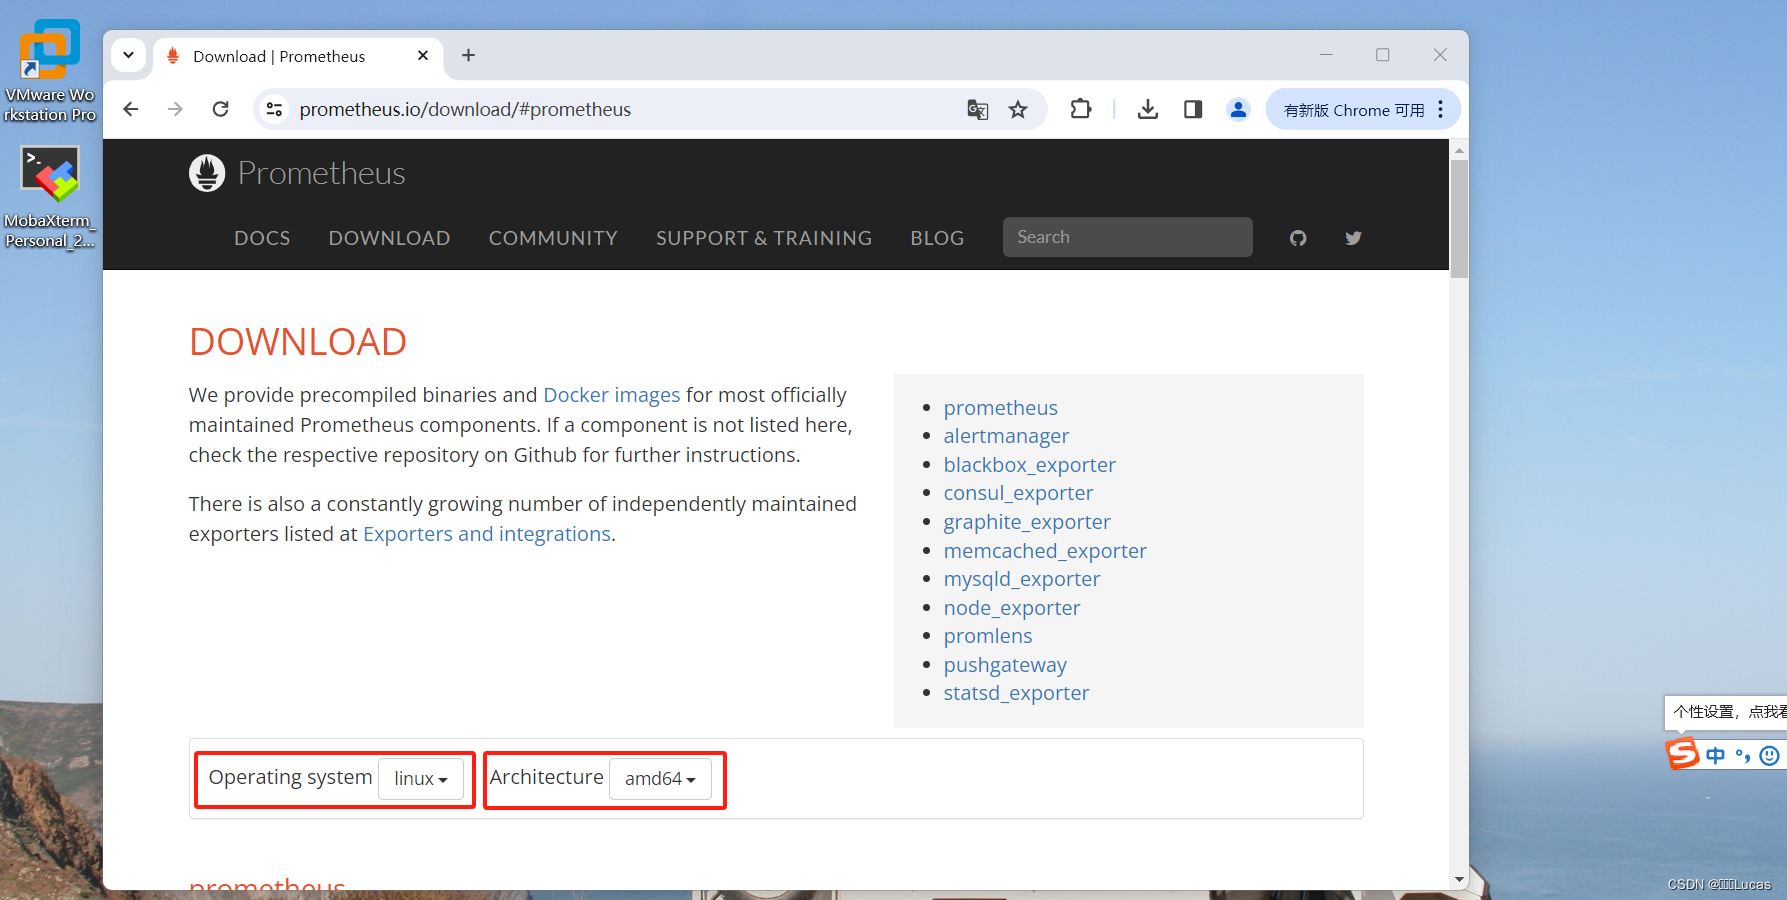Jump to mysqld_exporter link
Viewport: 1787px width, 900px height.
click(x=1021, y=579)
